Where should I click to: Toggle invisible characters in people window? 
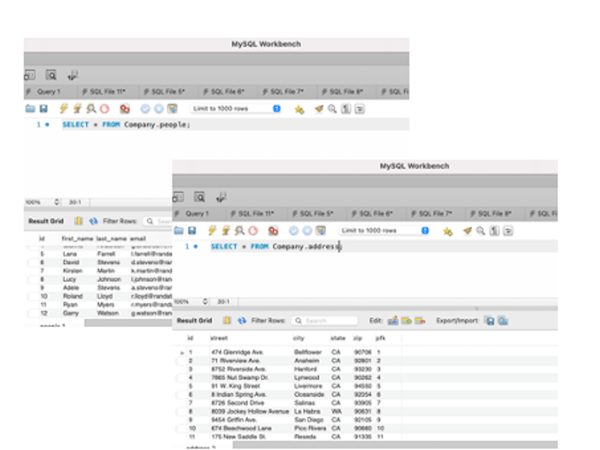click(x=346, y=109)
